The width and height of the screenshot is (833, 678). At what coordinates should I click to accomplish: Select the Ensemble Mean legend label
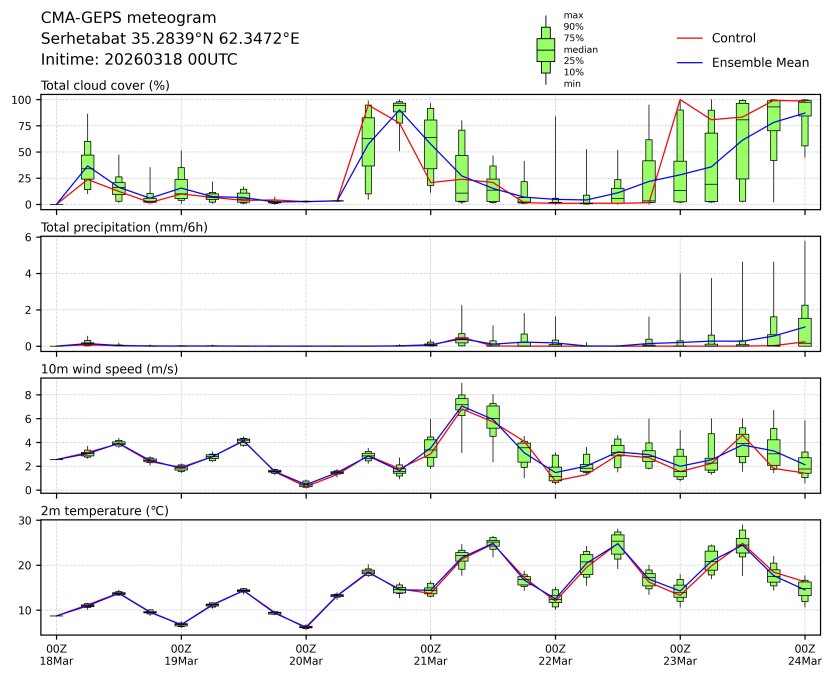coord(760,62)
